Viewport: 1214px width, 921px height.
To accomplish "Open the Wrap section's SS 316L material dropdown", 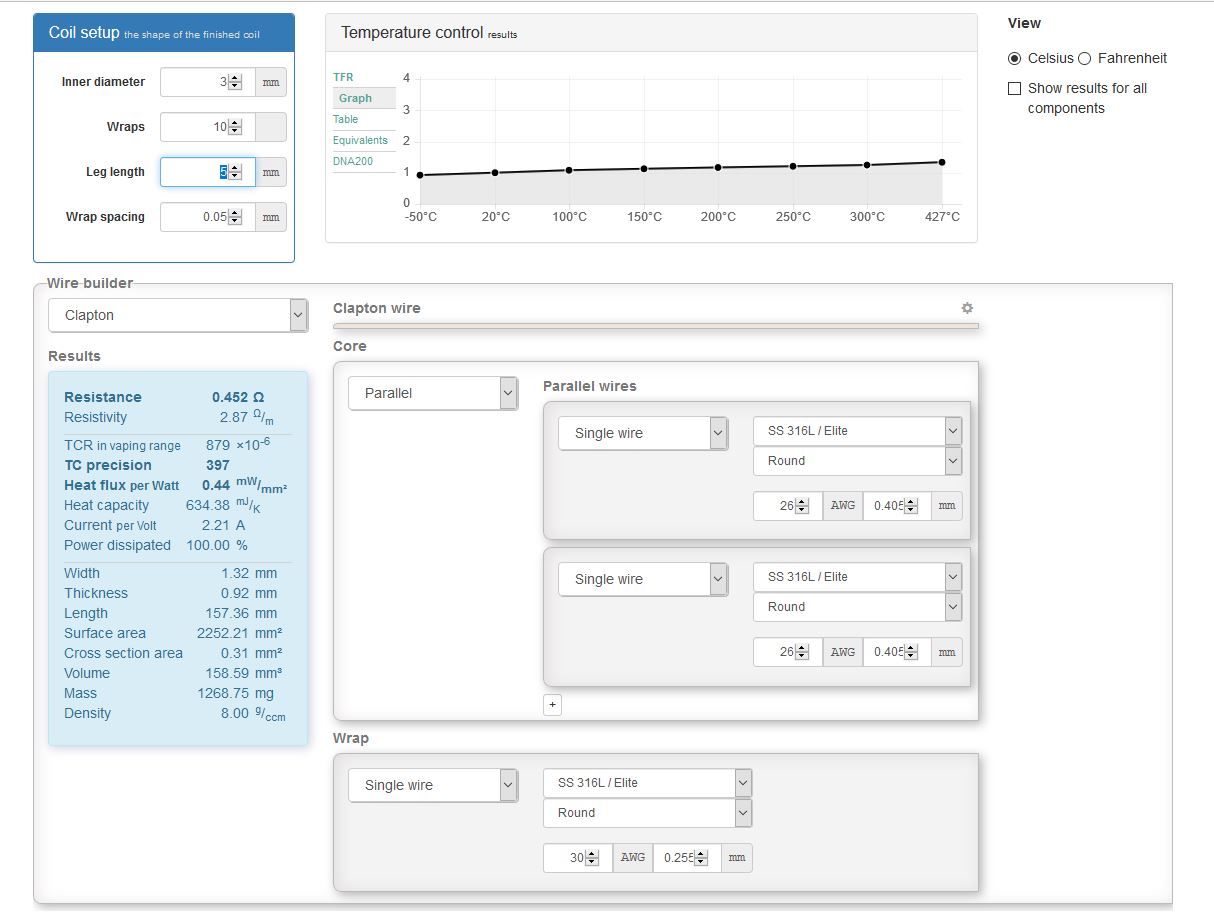I will tap(647, 783).
